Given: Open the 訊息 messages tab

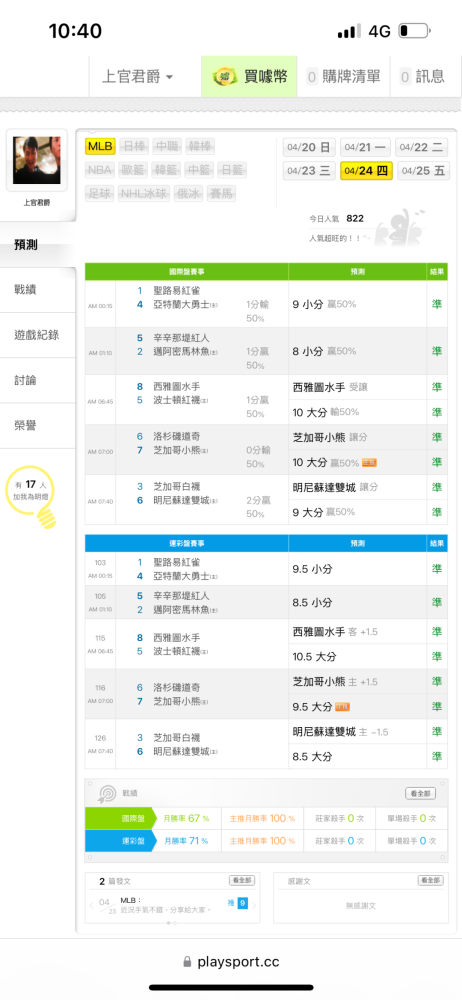Looking at the screenshot, I should 422,77.
